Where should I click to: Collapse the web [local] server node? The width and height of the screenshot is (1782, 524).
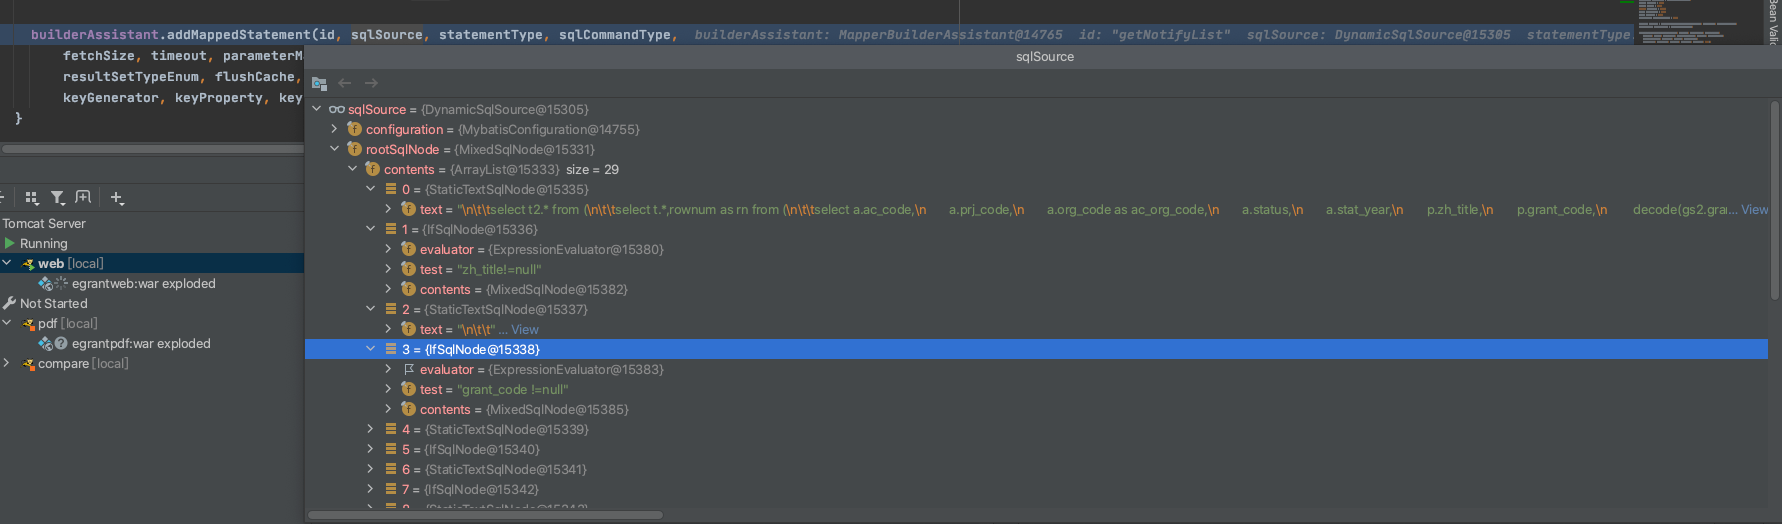7,263
